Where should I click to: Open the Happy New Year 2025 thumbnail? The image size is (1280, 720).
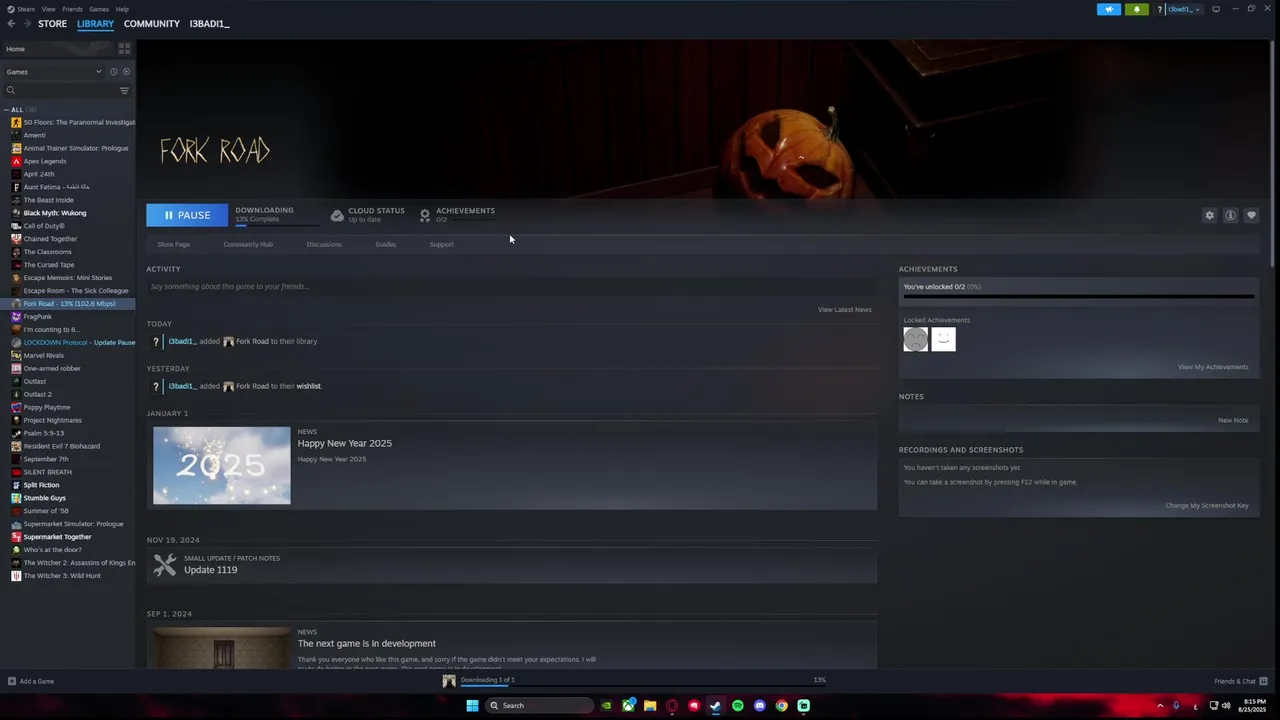click(222, 465)
